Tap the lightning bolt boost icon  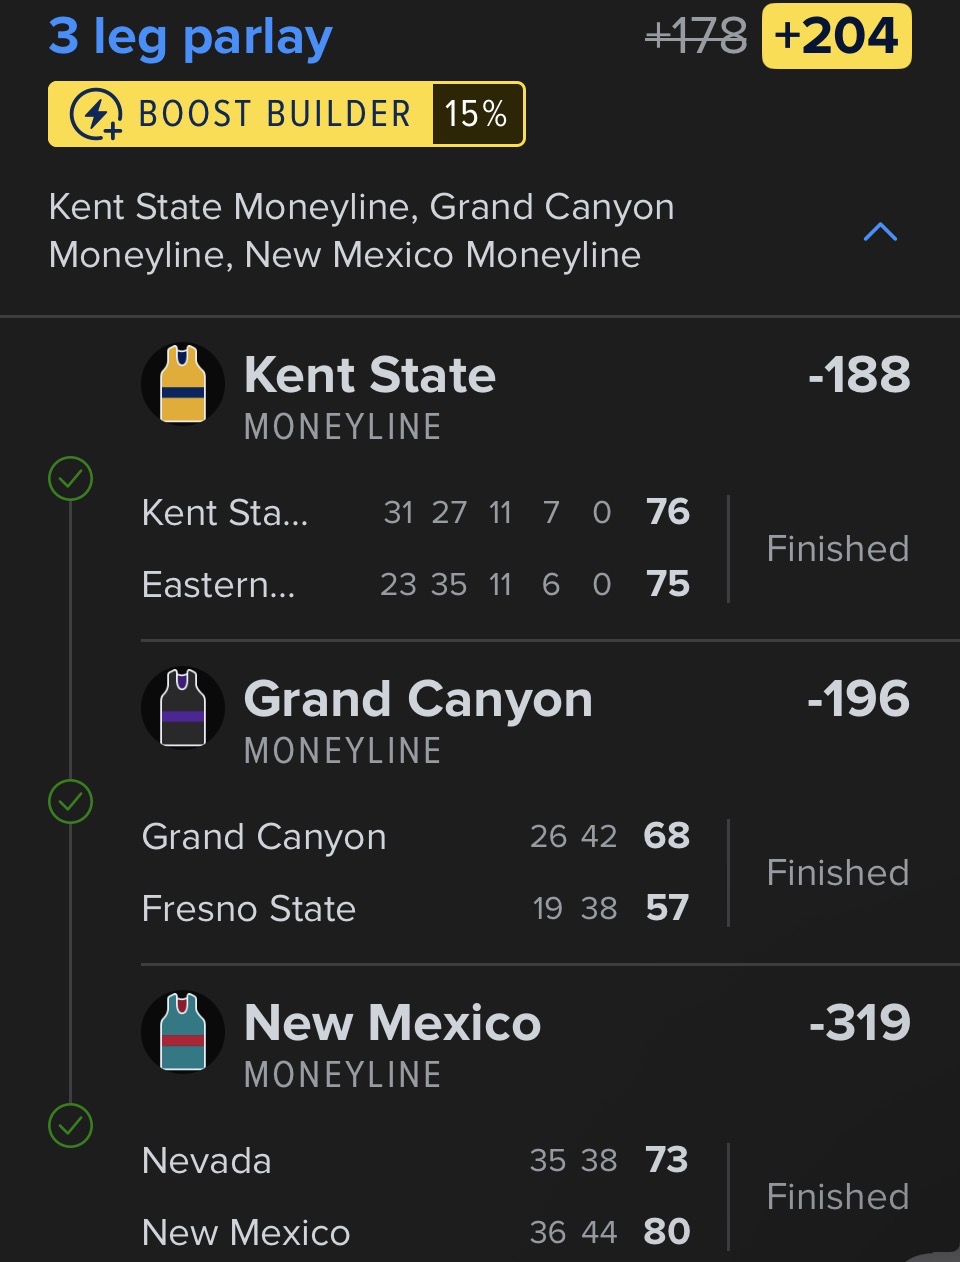click(x=96, y=115)
